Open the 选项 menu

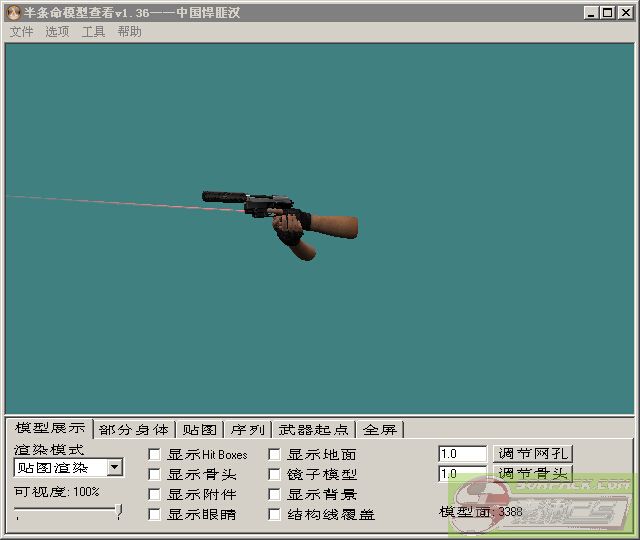[x=57, y=32]
